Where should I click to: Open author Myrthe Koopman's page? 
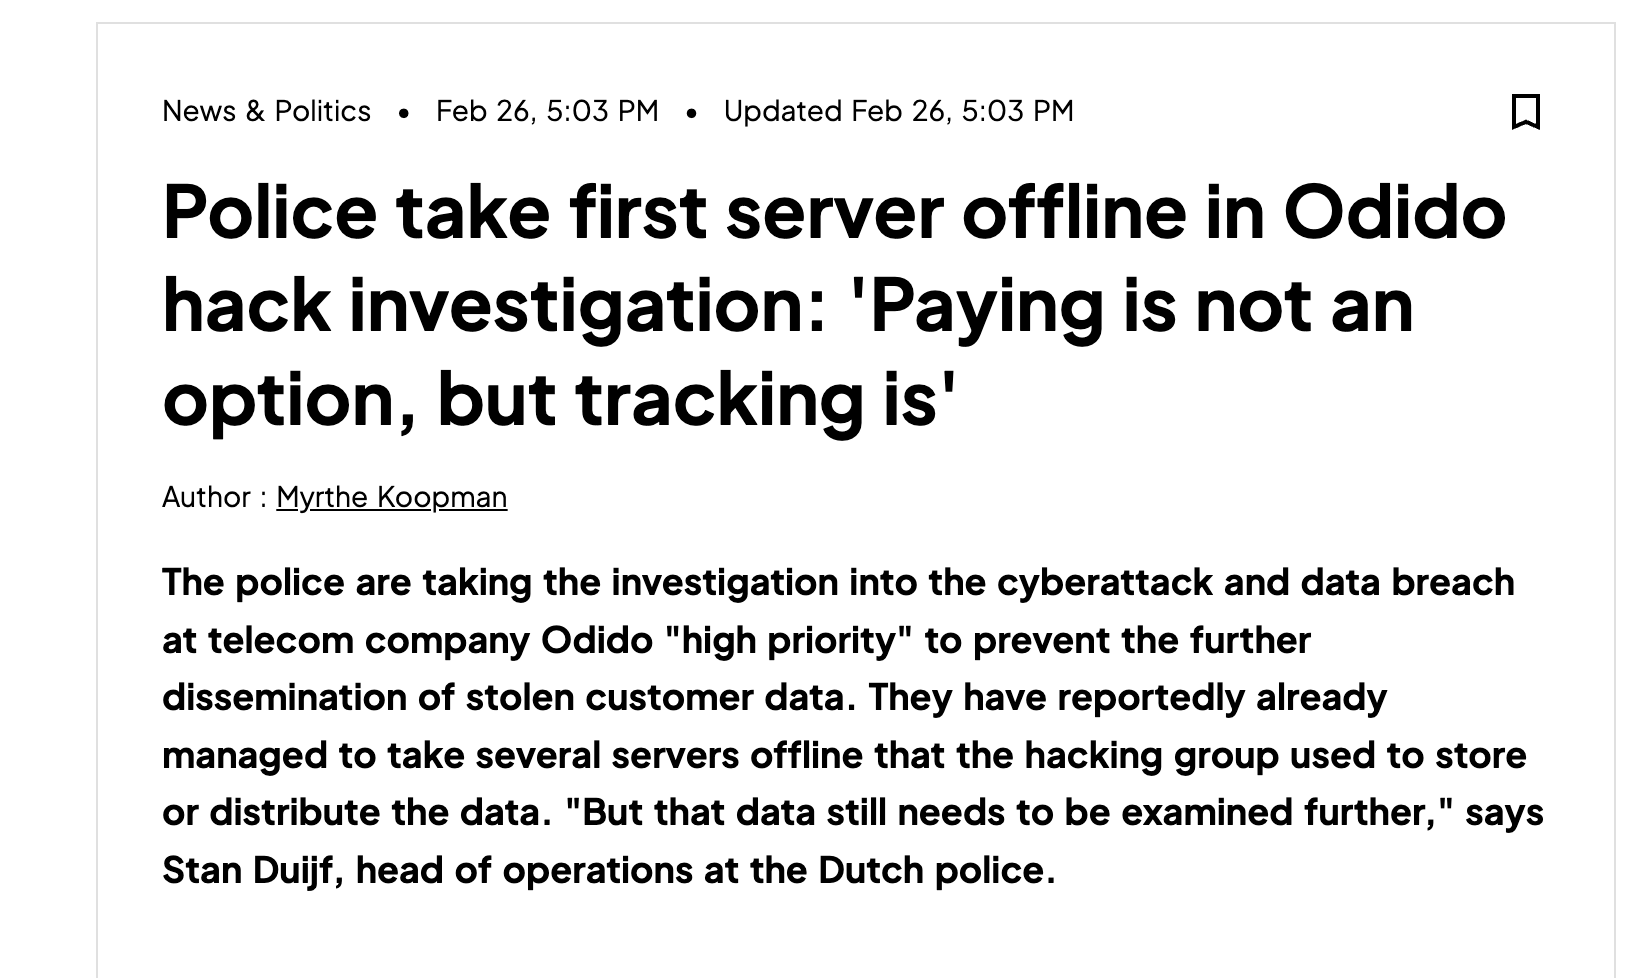coord(391,497)
